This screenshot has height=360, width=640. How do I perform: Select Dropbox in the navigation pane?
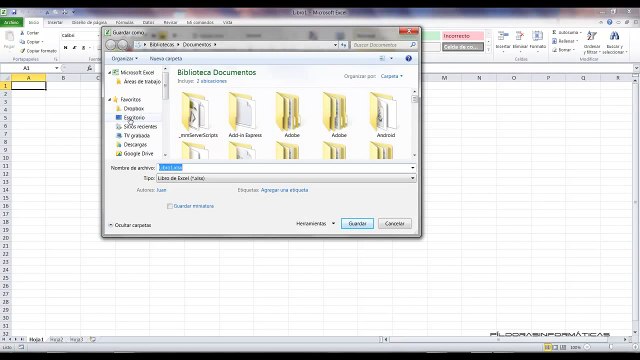tap(133, 109)
